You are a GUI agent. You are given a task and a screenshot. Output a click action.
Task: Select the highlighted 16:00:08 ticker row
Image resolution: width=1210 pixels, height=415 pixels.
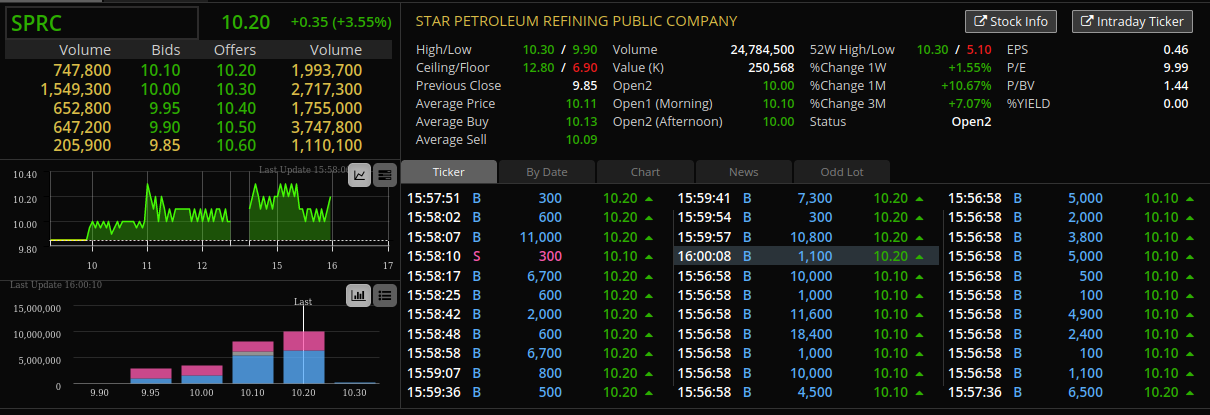tap(806, 257)
